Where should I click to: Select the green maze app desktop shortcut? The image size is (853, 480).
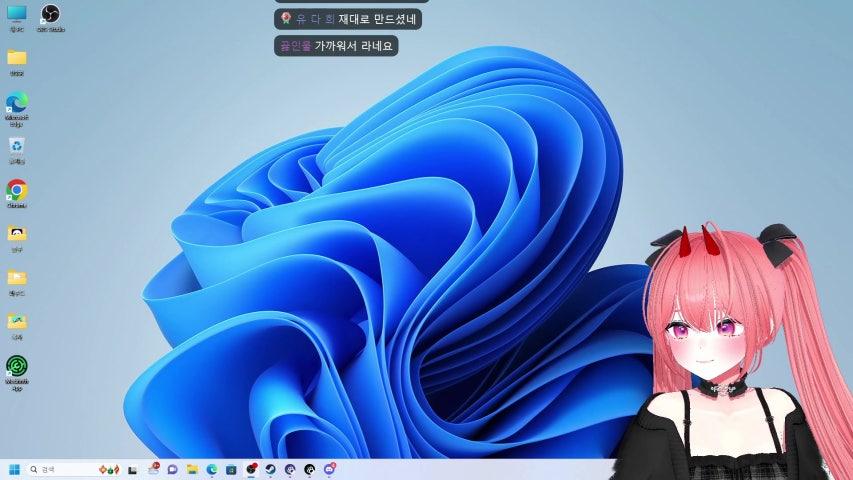point(17,366)
